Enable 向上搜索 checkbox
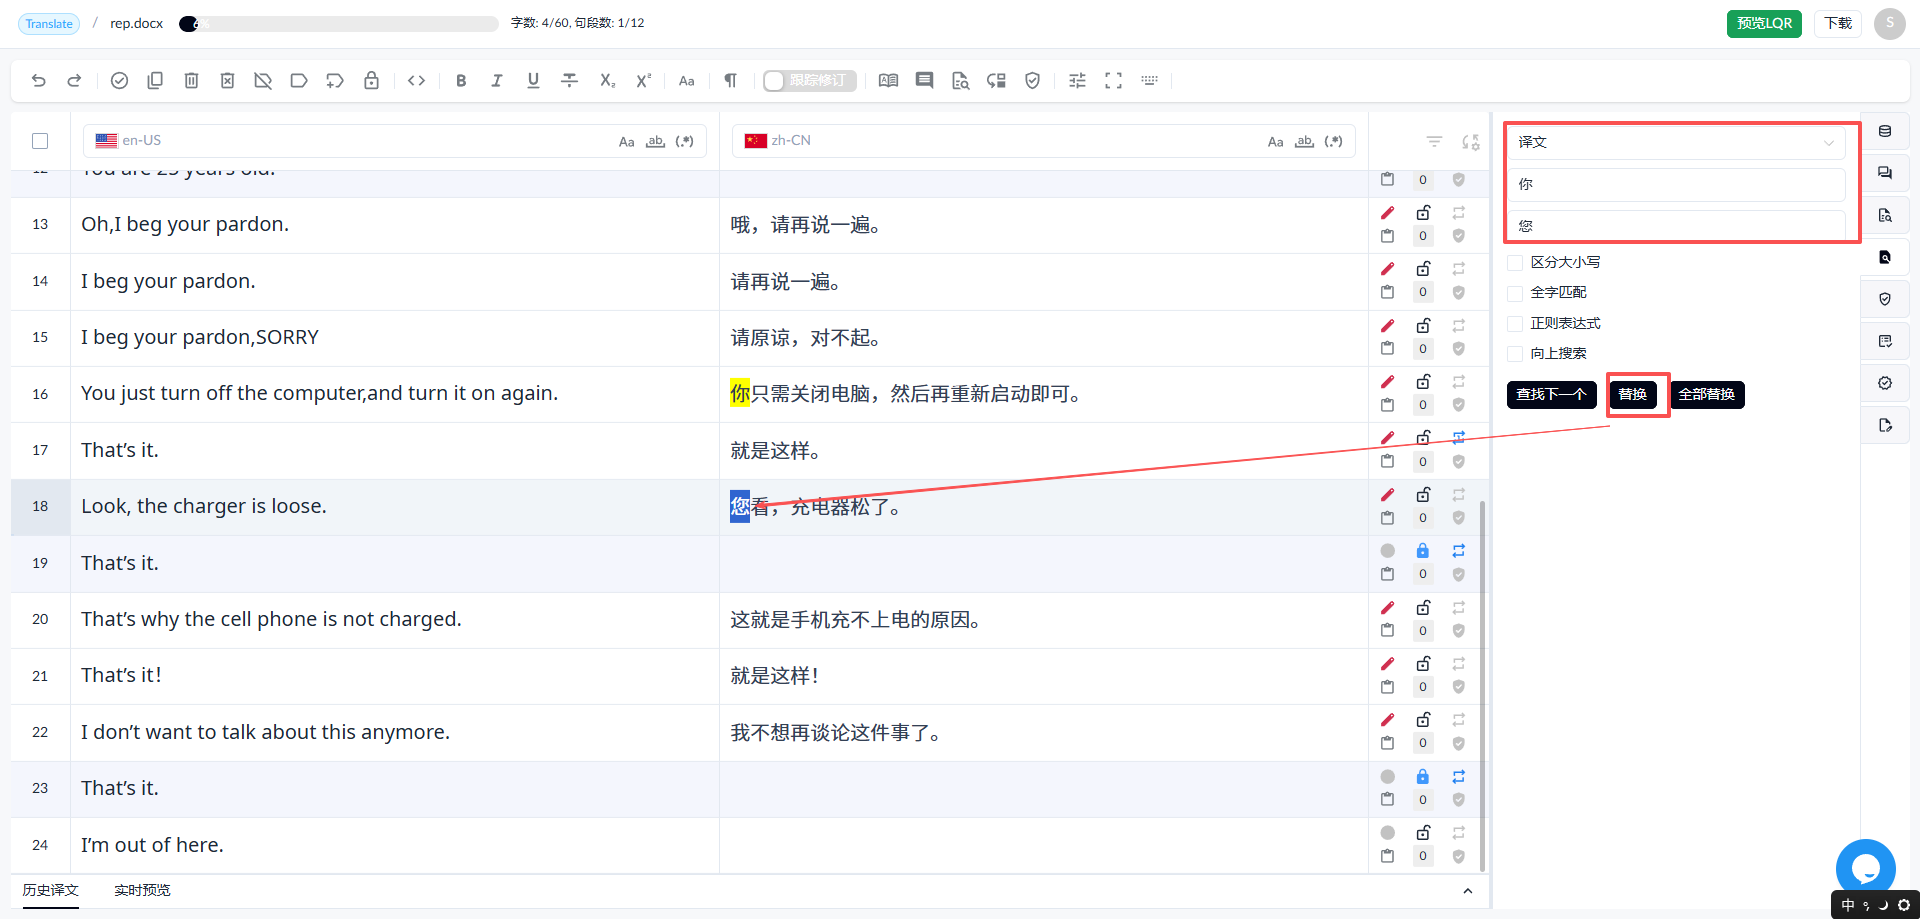 [x=1515, y=354]
